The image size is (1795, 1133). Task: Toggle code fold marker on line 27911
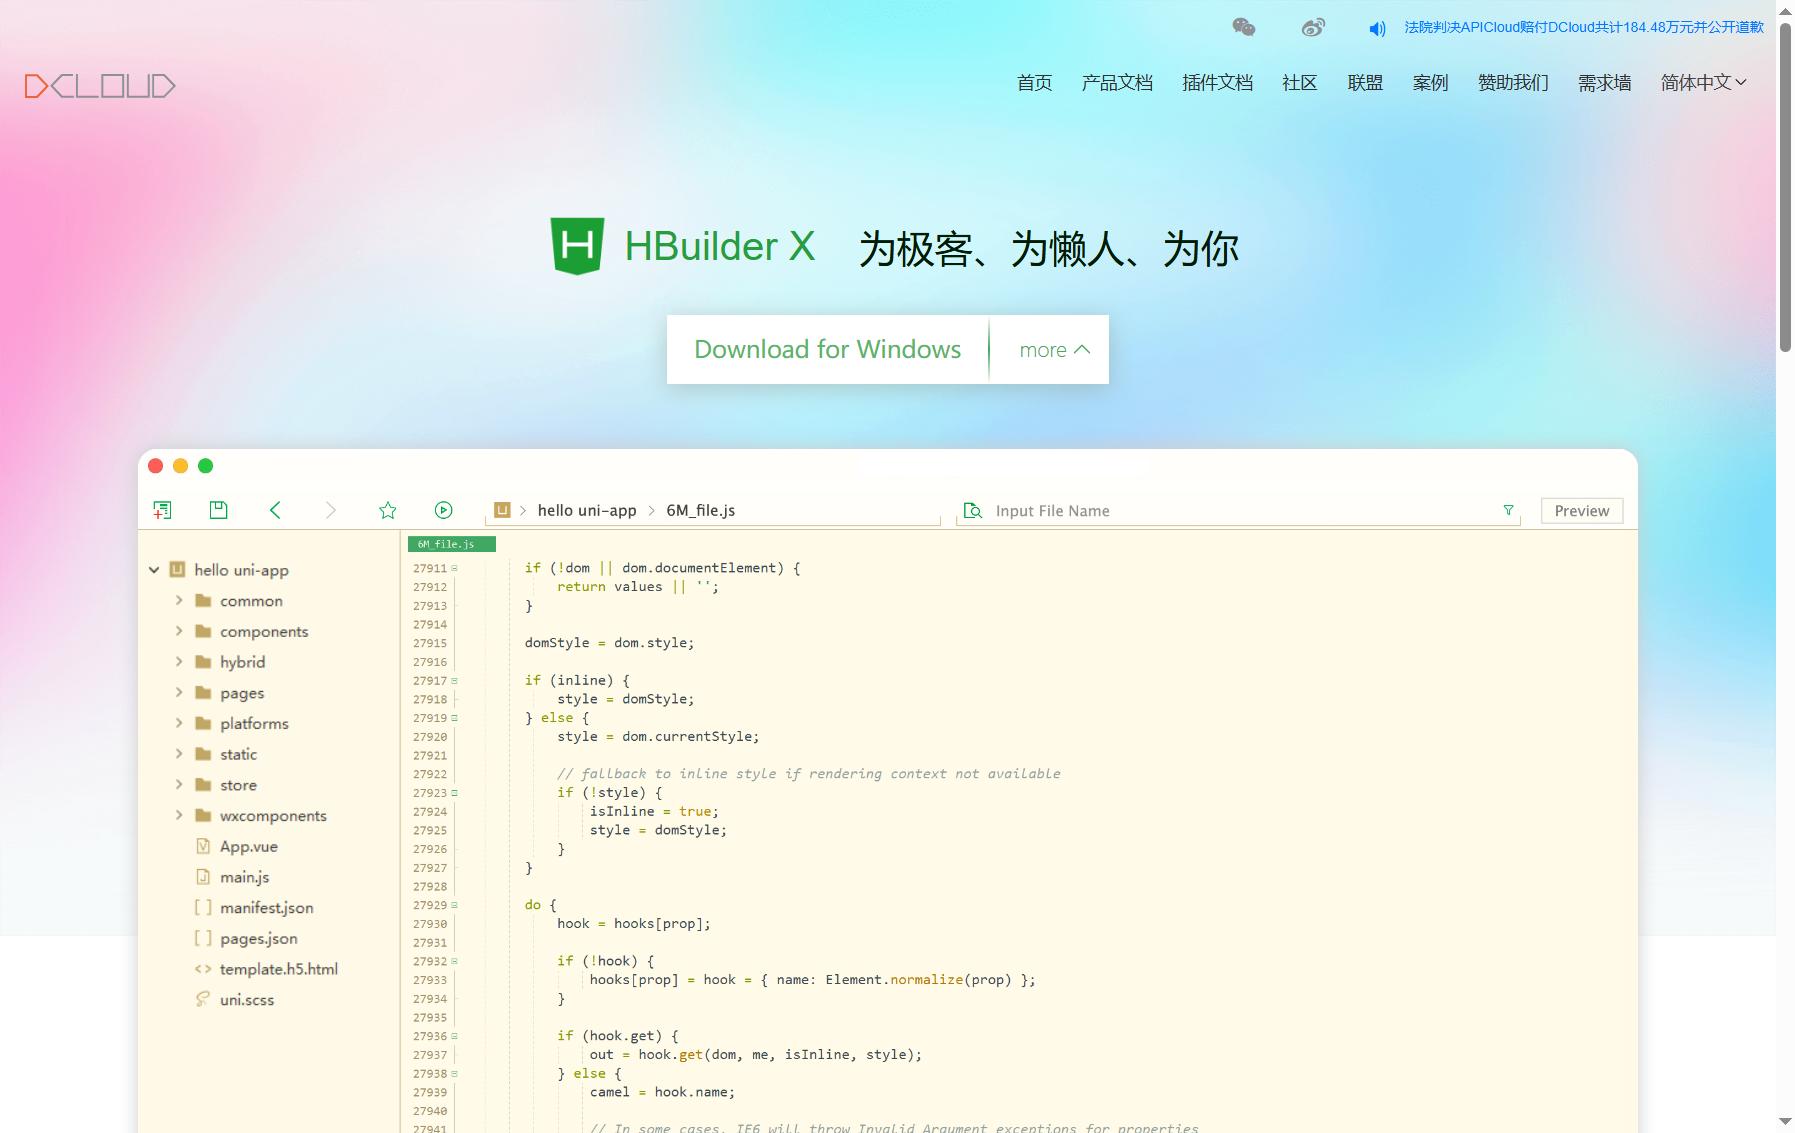[x=454, y=568]
